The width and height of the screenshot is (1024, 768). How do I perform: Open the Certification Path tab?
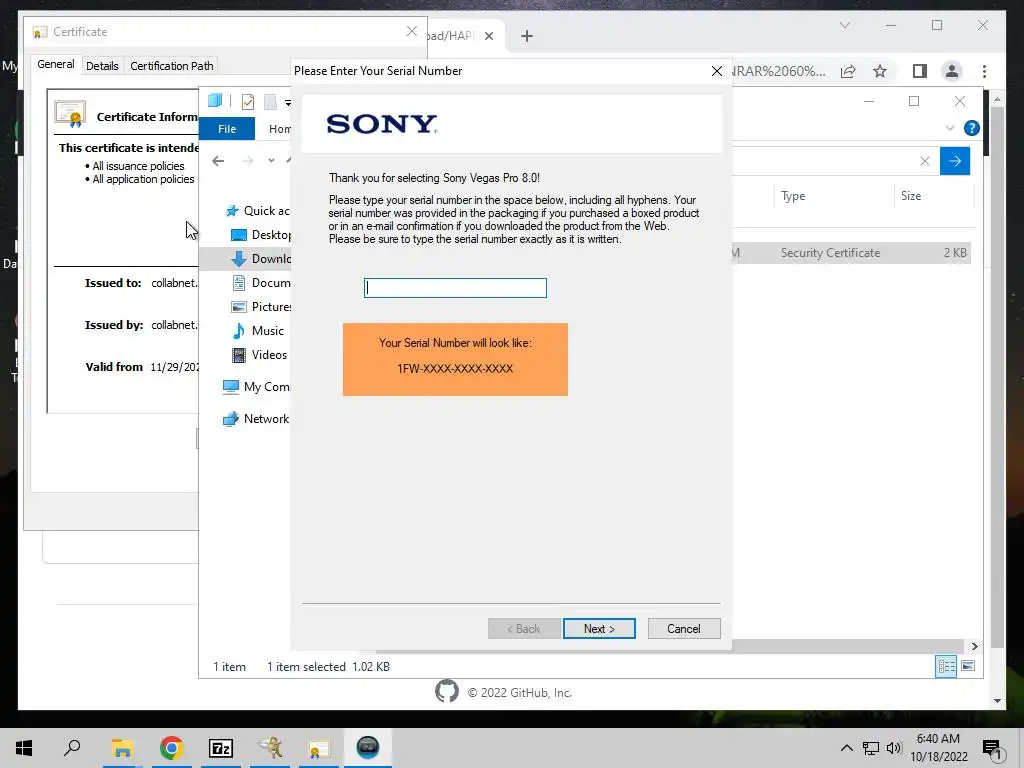(x=172, y=66)
